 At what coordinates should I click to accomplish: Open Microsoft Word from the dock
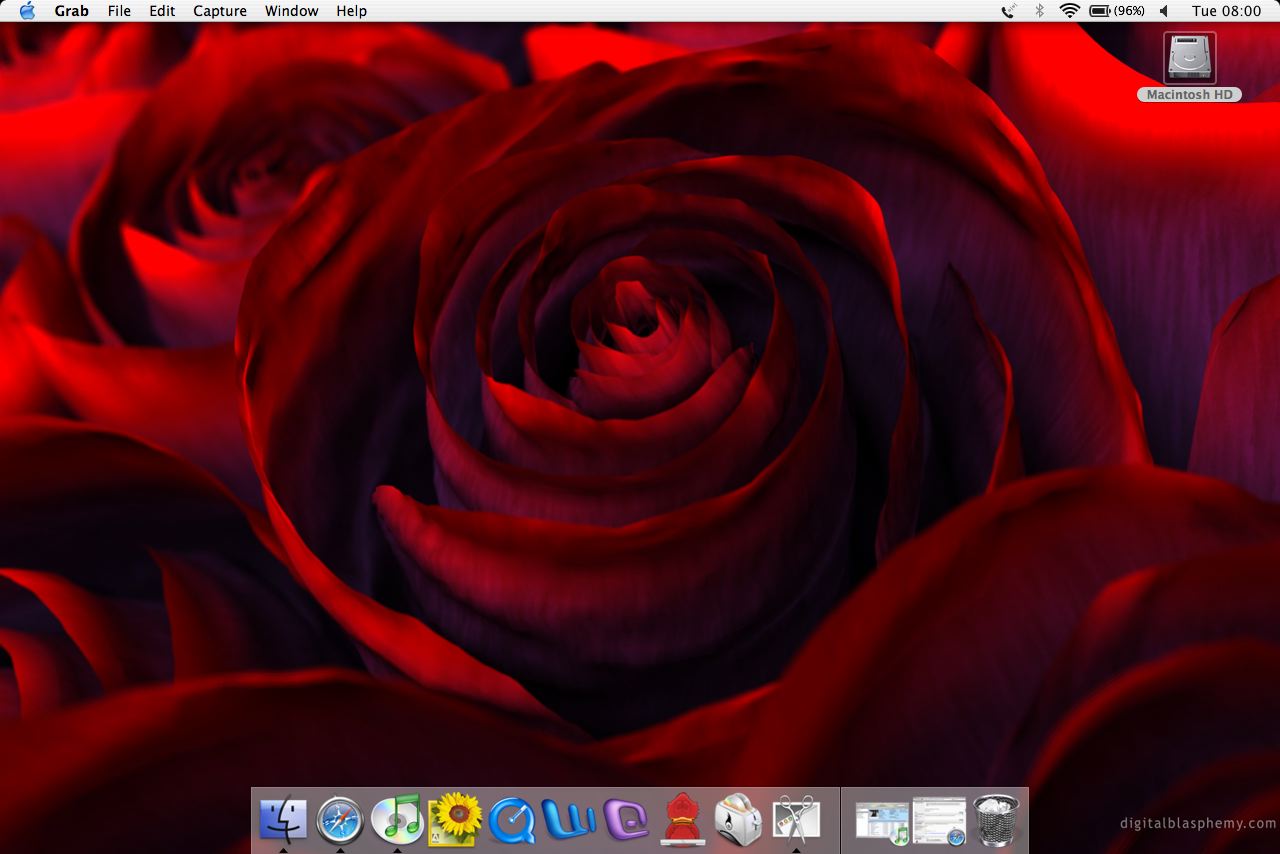(569, 819)
